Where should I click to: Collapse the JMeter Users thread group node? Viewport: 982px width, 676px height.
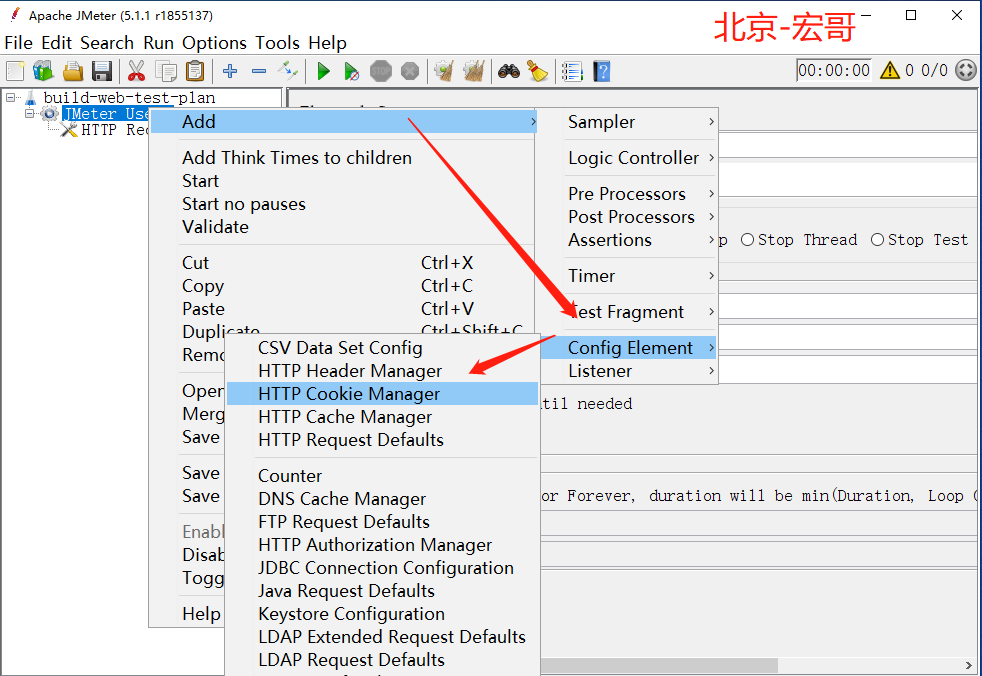29,113
